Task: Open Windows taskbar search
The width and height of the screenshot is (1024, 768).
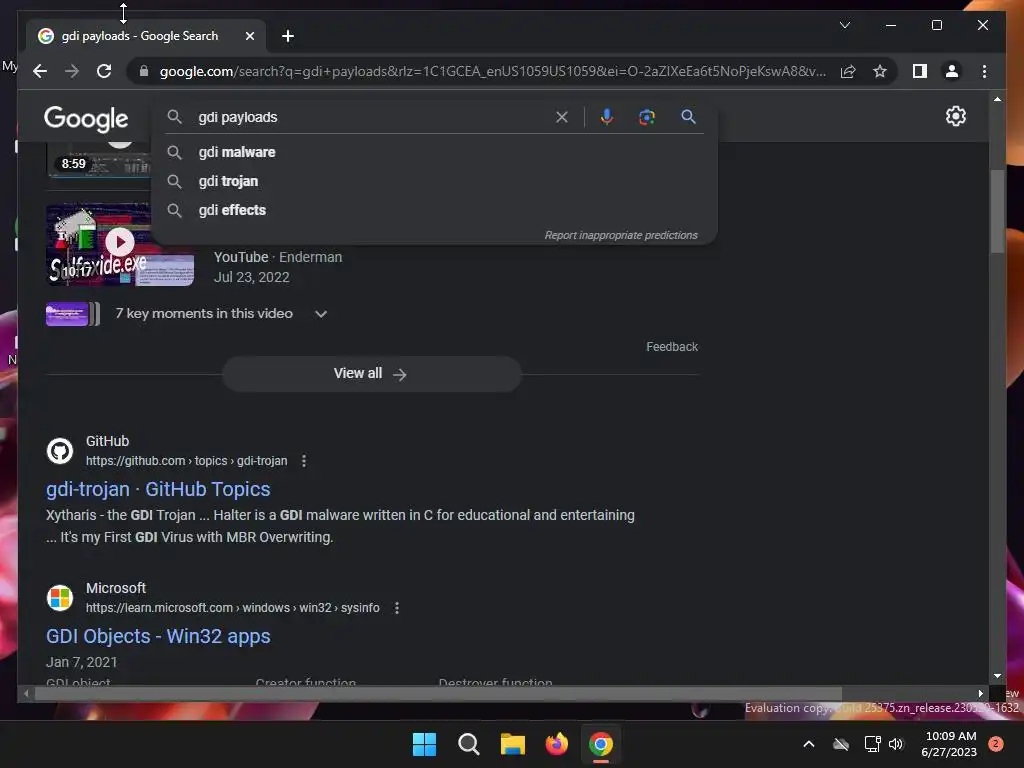Action: pos(468,744)
